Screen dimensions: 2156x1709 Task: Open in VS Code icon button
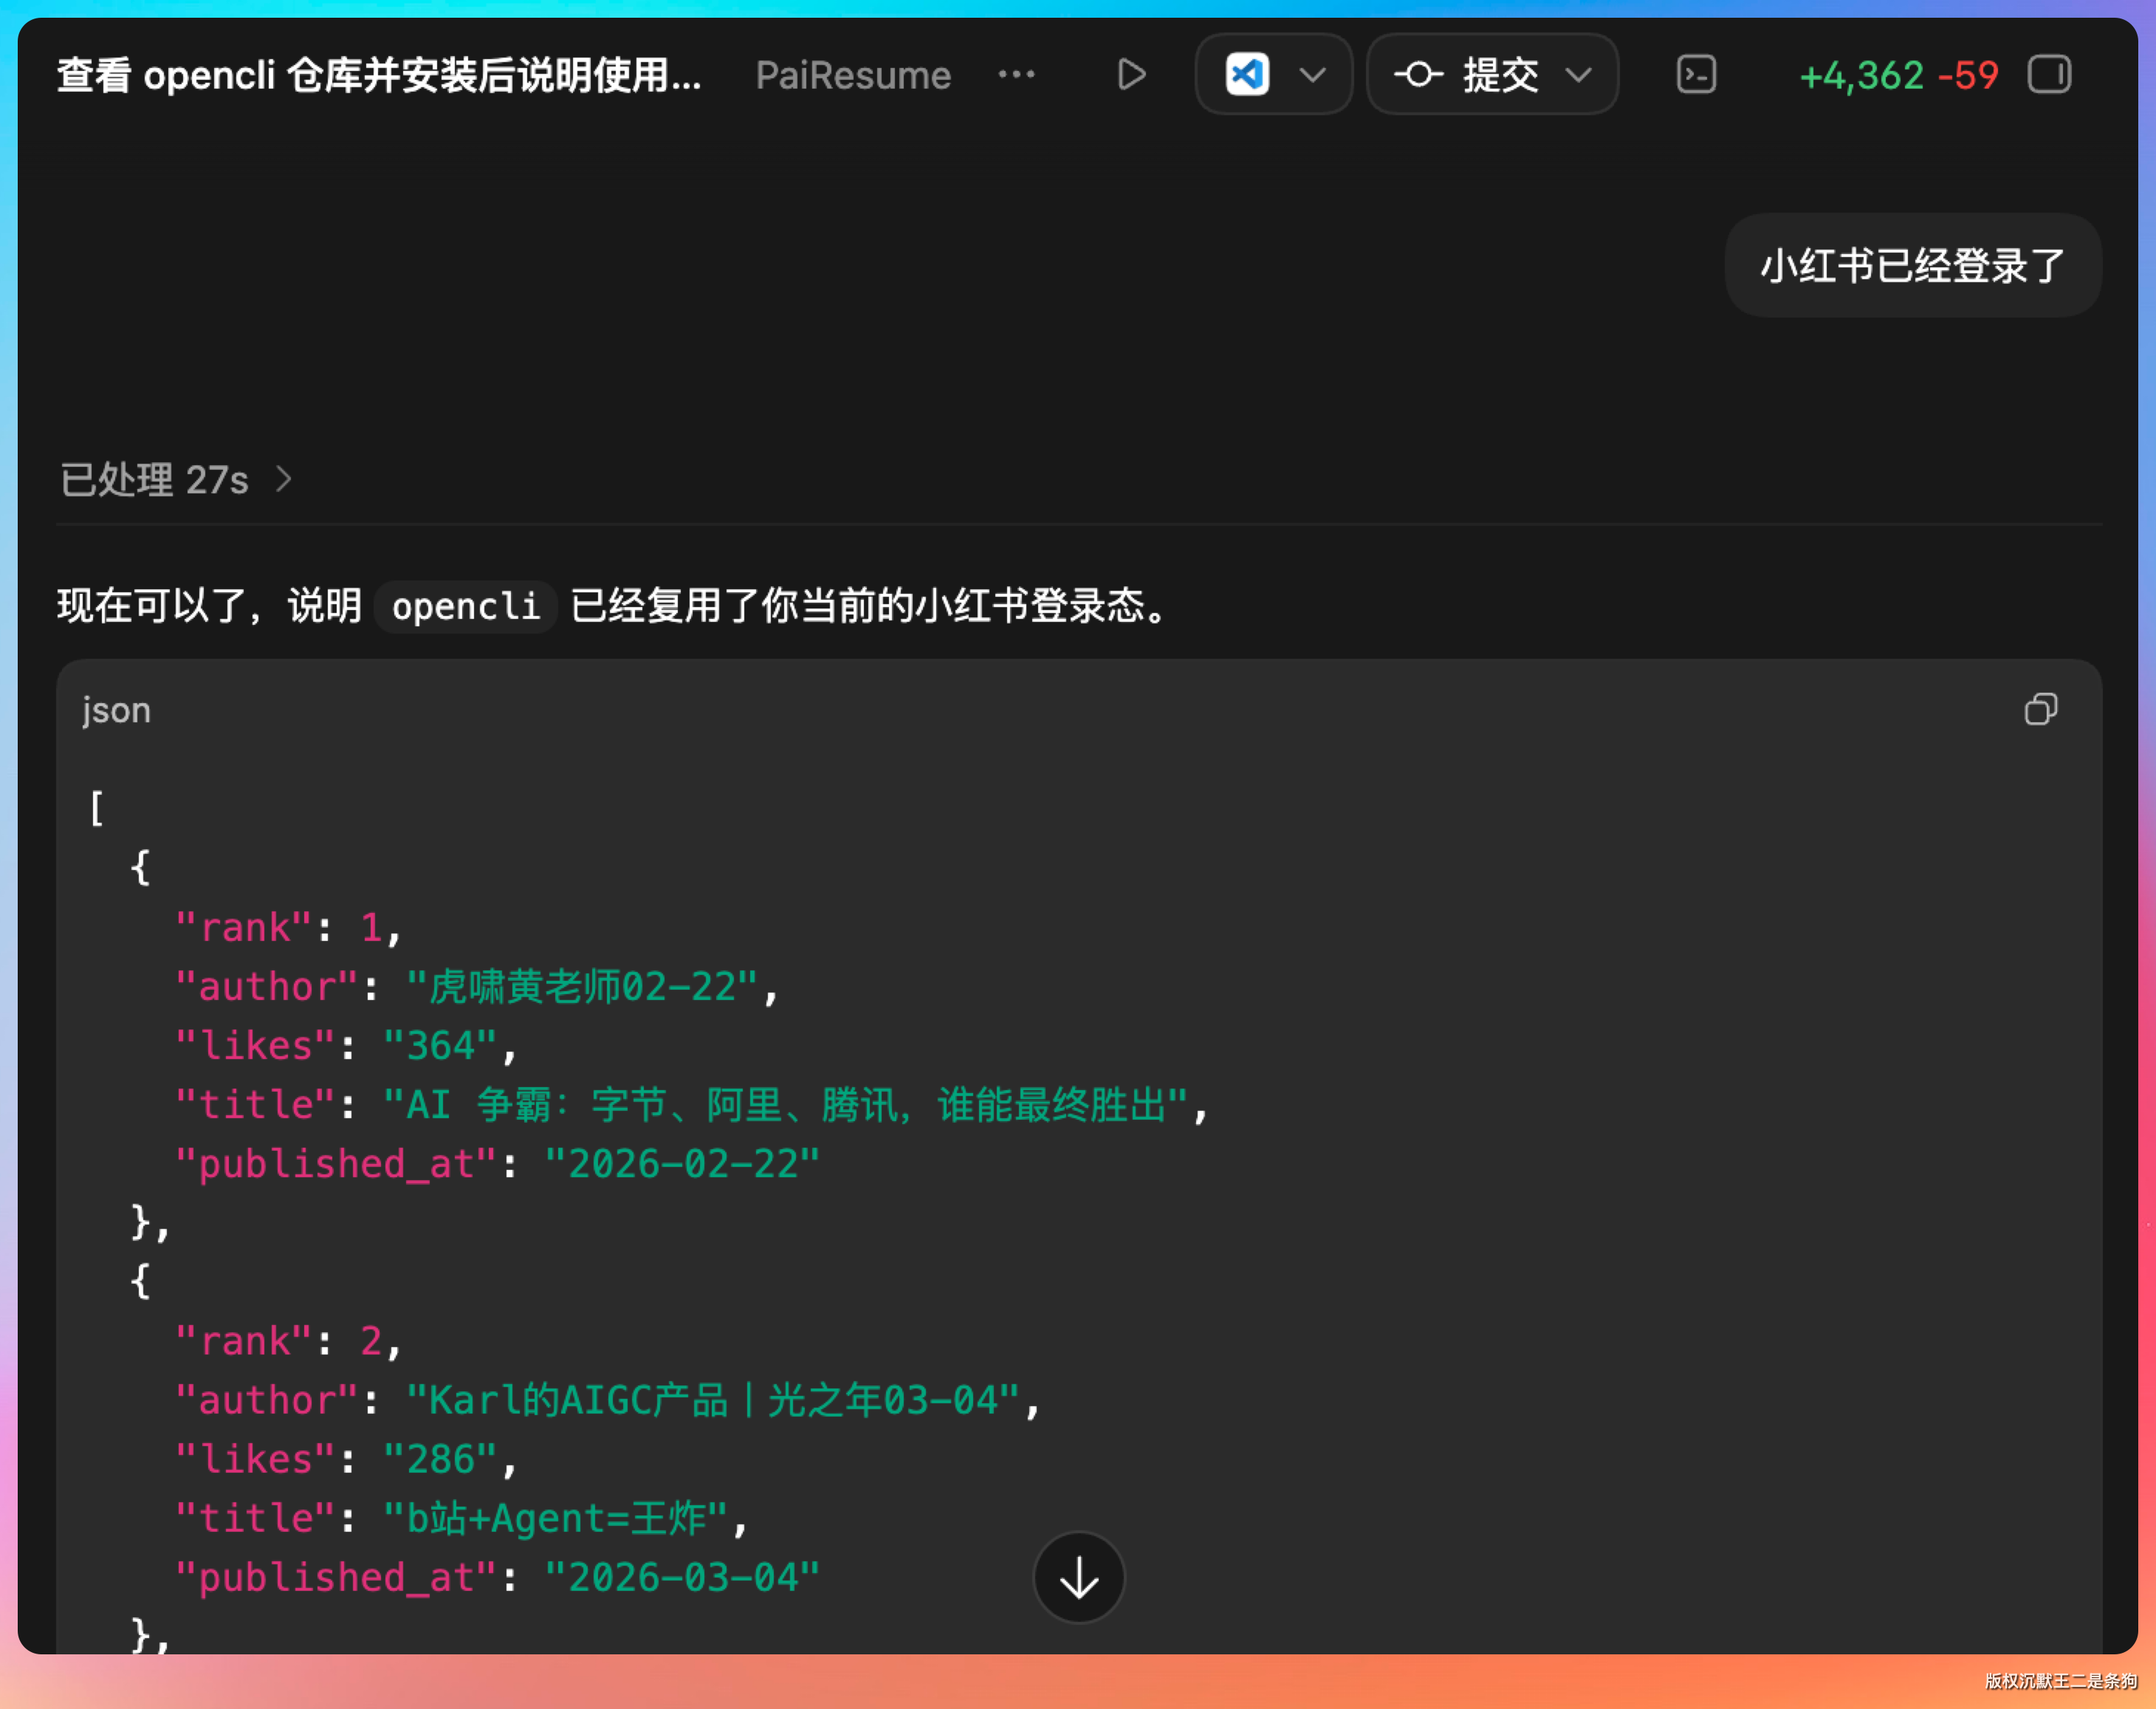tap(1247, 75)
